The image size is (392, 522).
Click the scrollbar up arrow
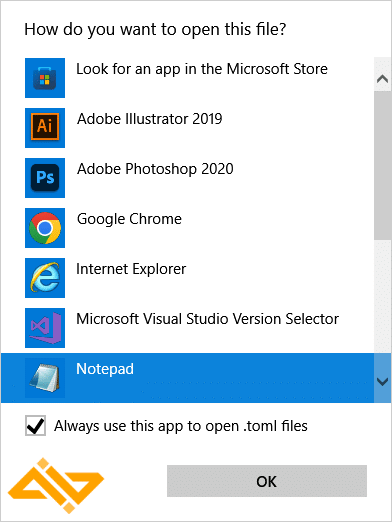(382, 79)
